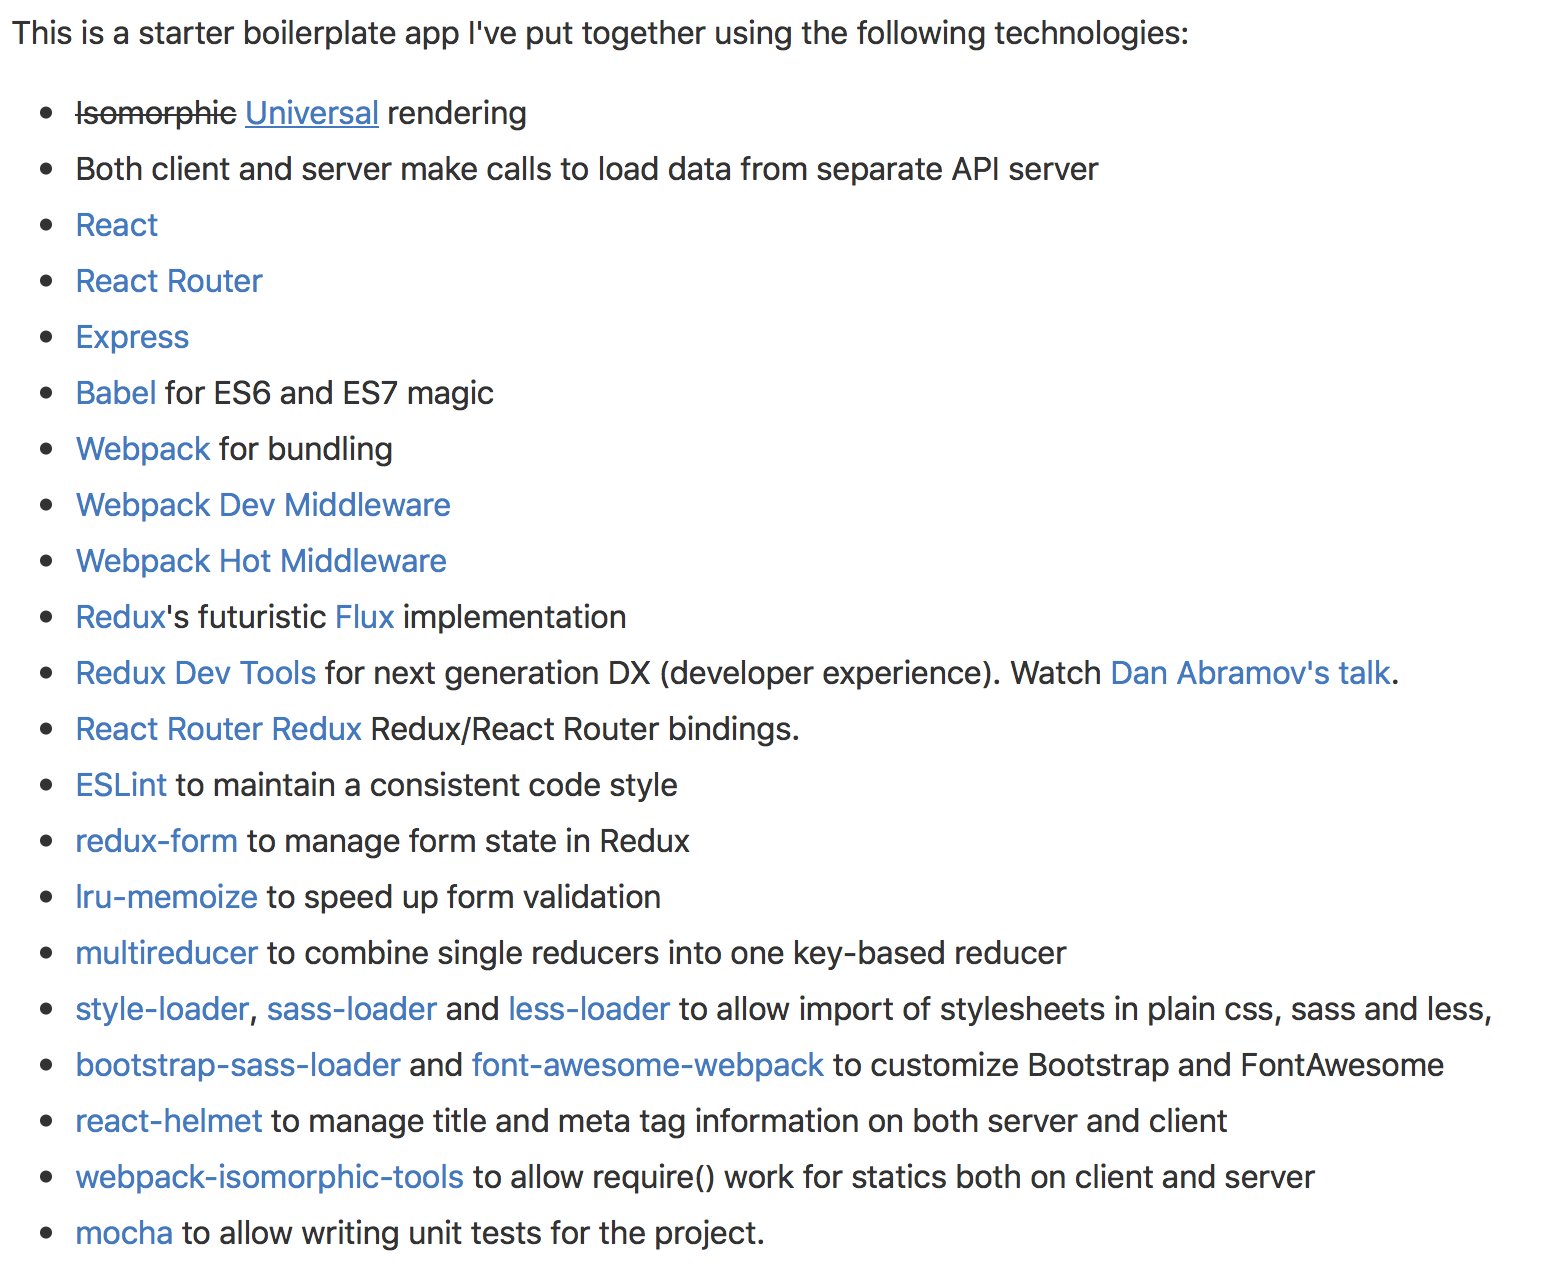Follow the React link
This screenshot has height=1276, width=1556.
[116, 225]
